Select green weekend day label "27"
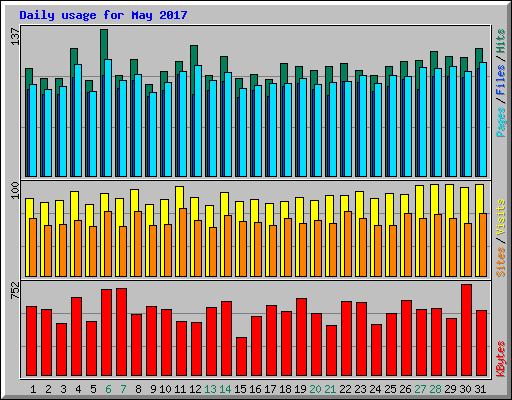This screenshot has width=512, height=400. point(420,389)
